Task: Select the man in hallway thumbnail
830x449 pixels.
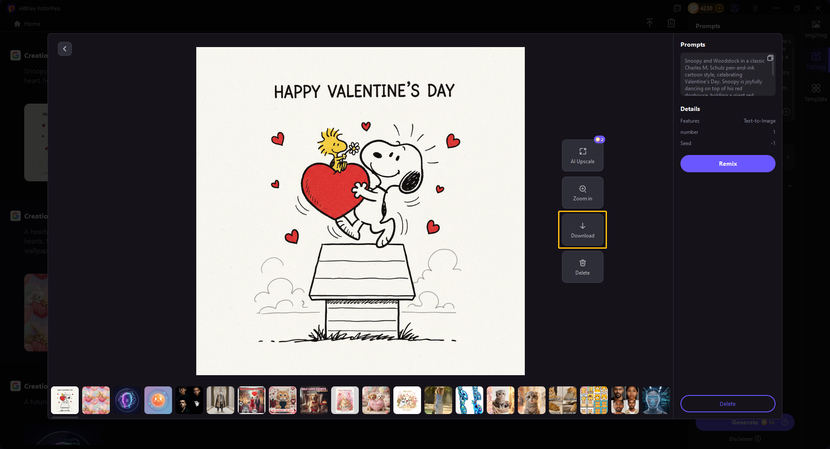Action: pyautogui.click(x=220, y=400)
